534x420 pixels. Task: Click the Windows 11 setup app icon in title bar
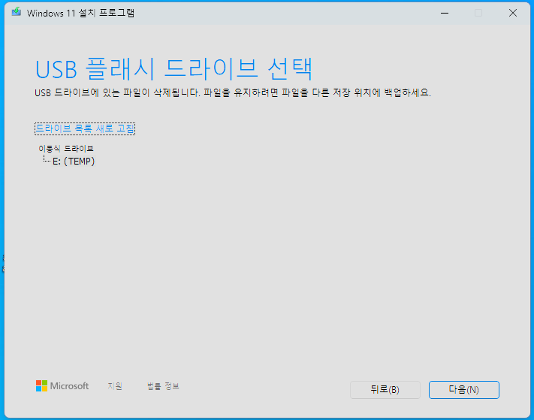point(16,13)
